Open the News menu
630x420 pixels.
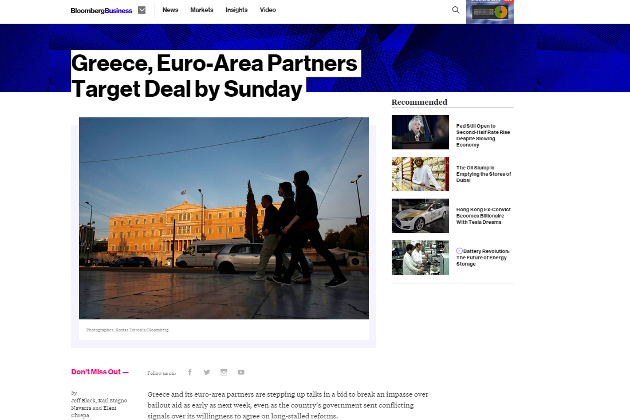tap(170, 10)
